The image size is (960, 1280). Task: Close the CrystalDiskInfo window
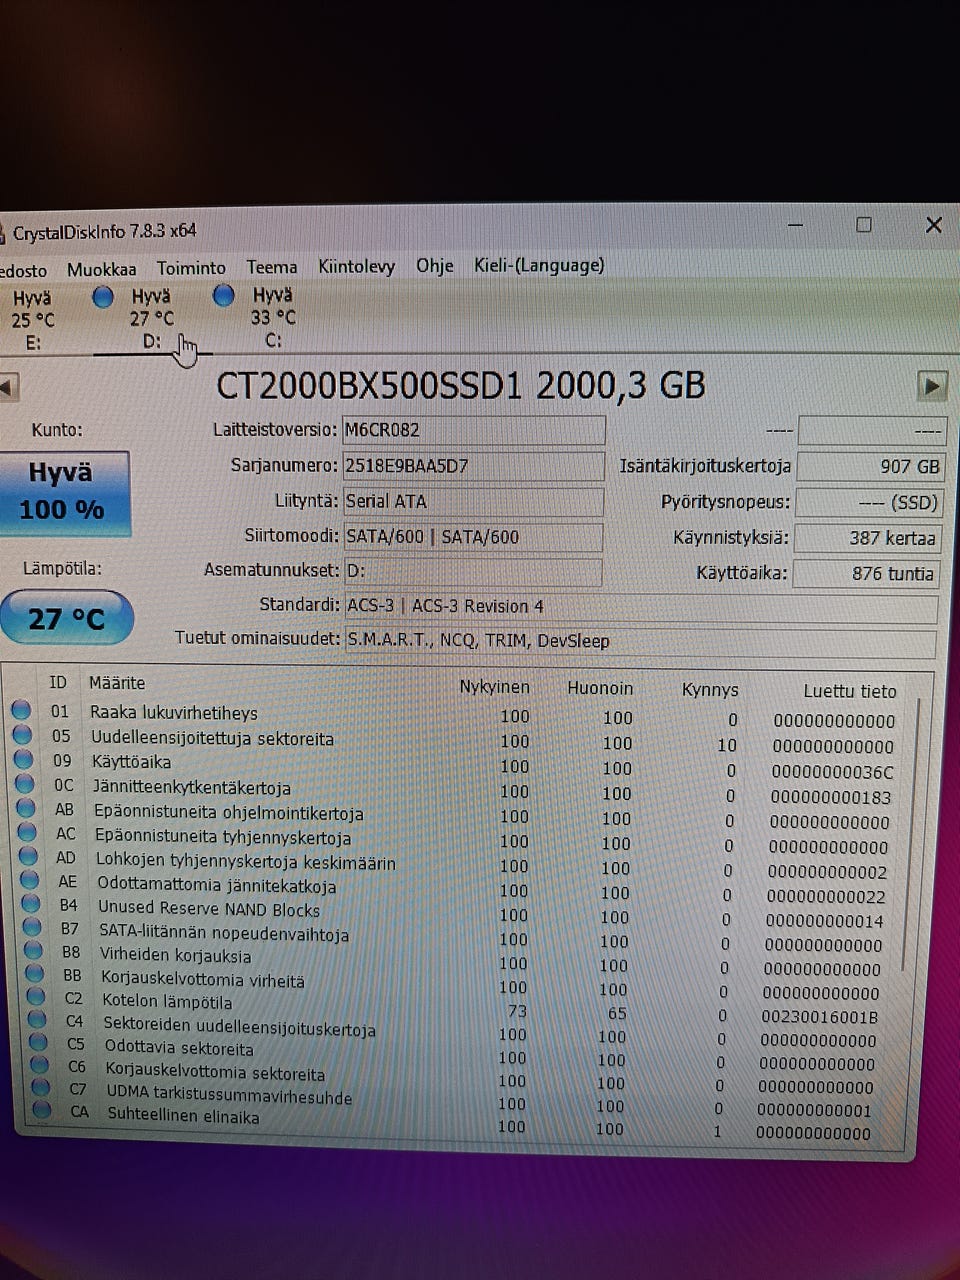934,224
